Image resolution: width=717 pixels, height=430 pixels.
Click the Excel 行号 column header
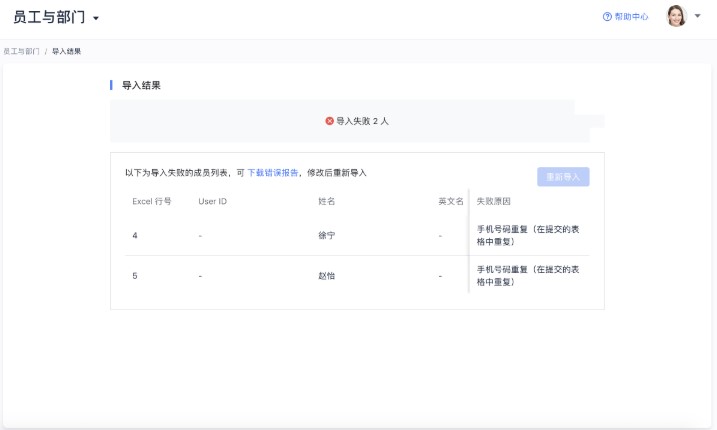tap(152, 201)
